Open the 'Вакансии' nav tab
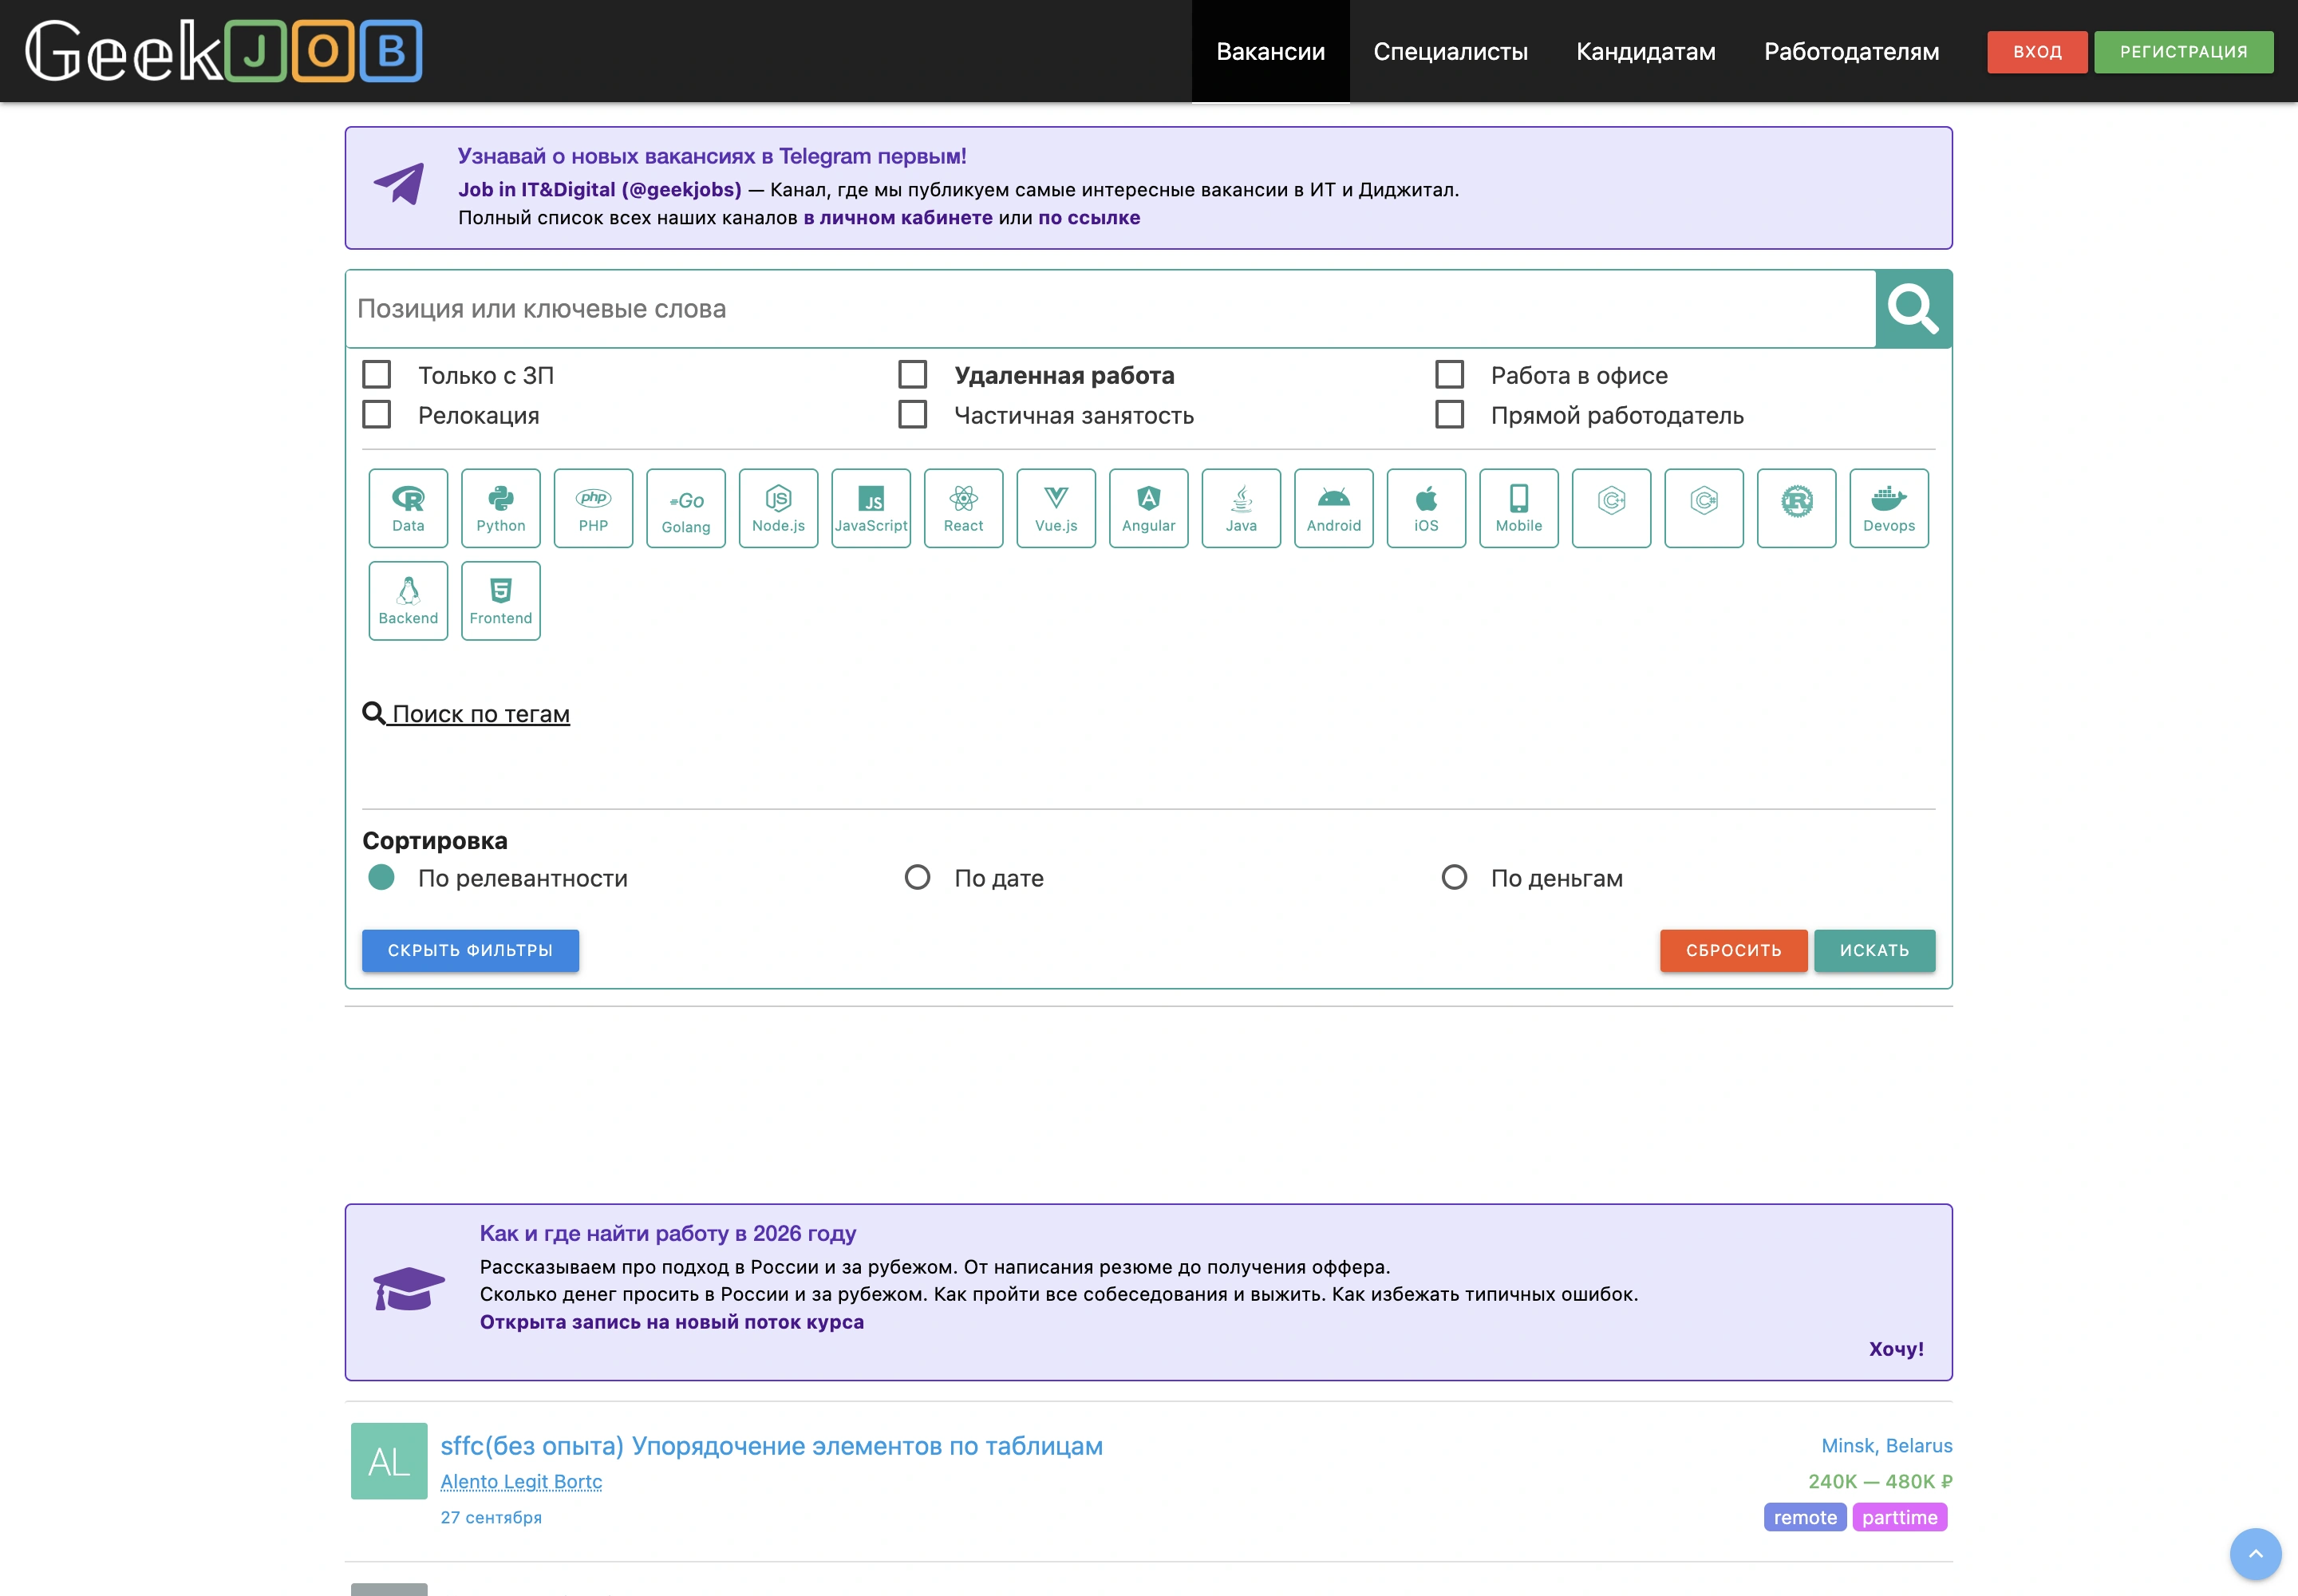The height and width of the screenshot is (1596, 2298). 1270,51
